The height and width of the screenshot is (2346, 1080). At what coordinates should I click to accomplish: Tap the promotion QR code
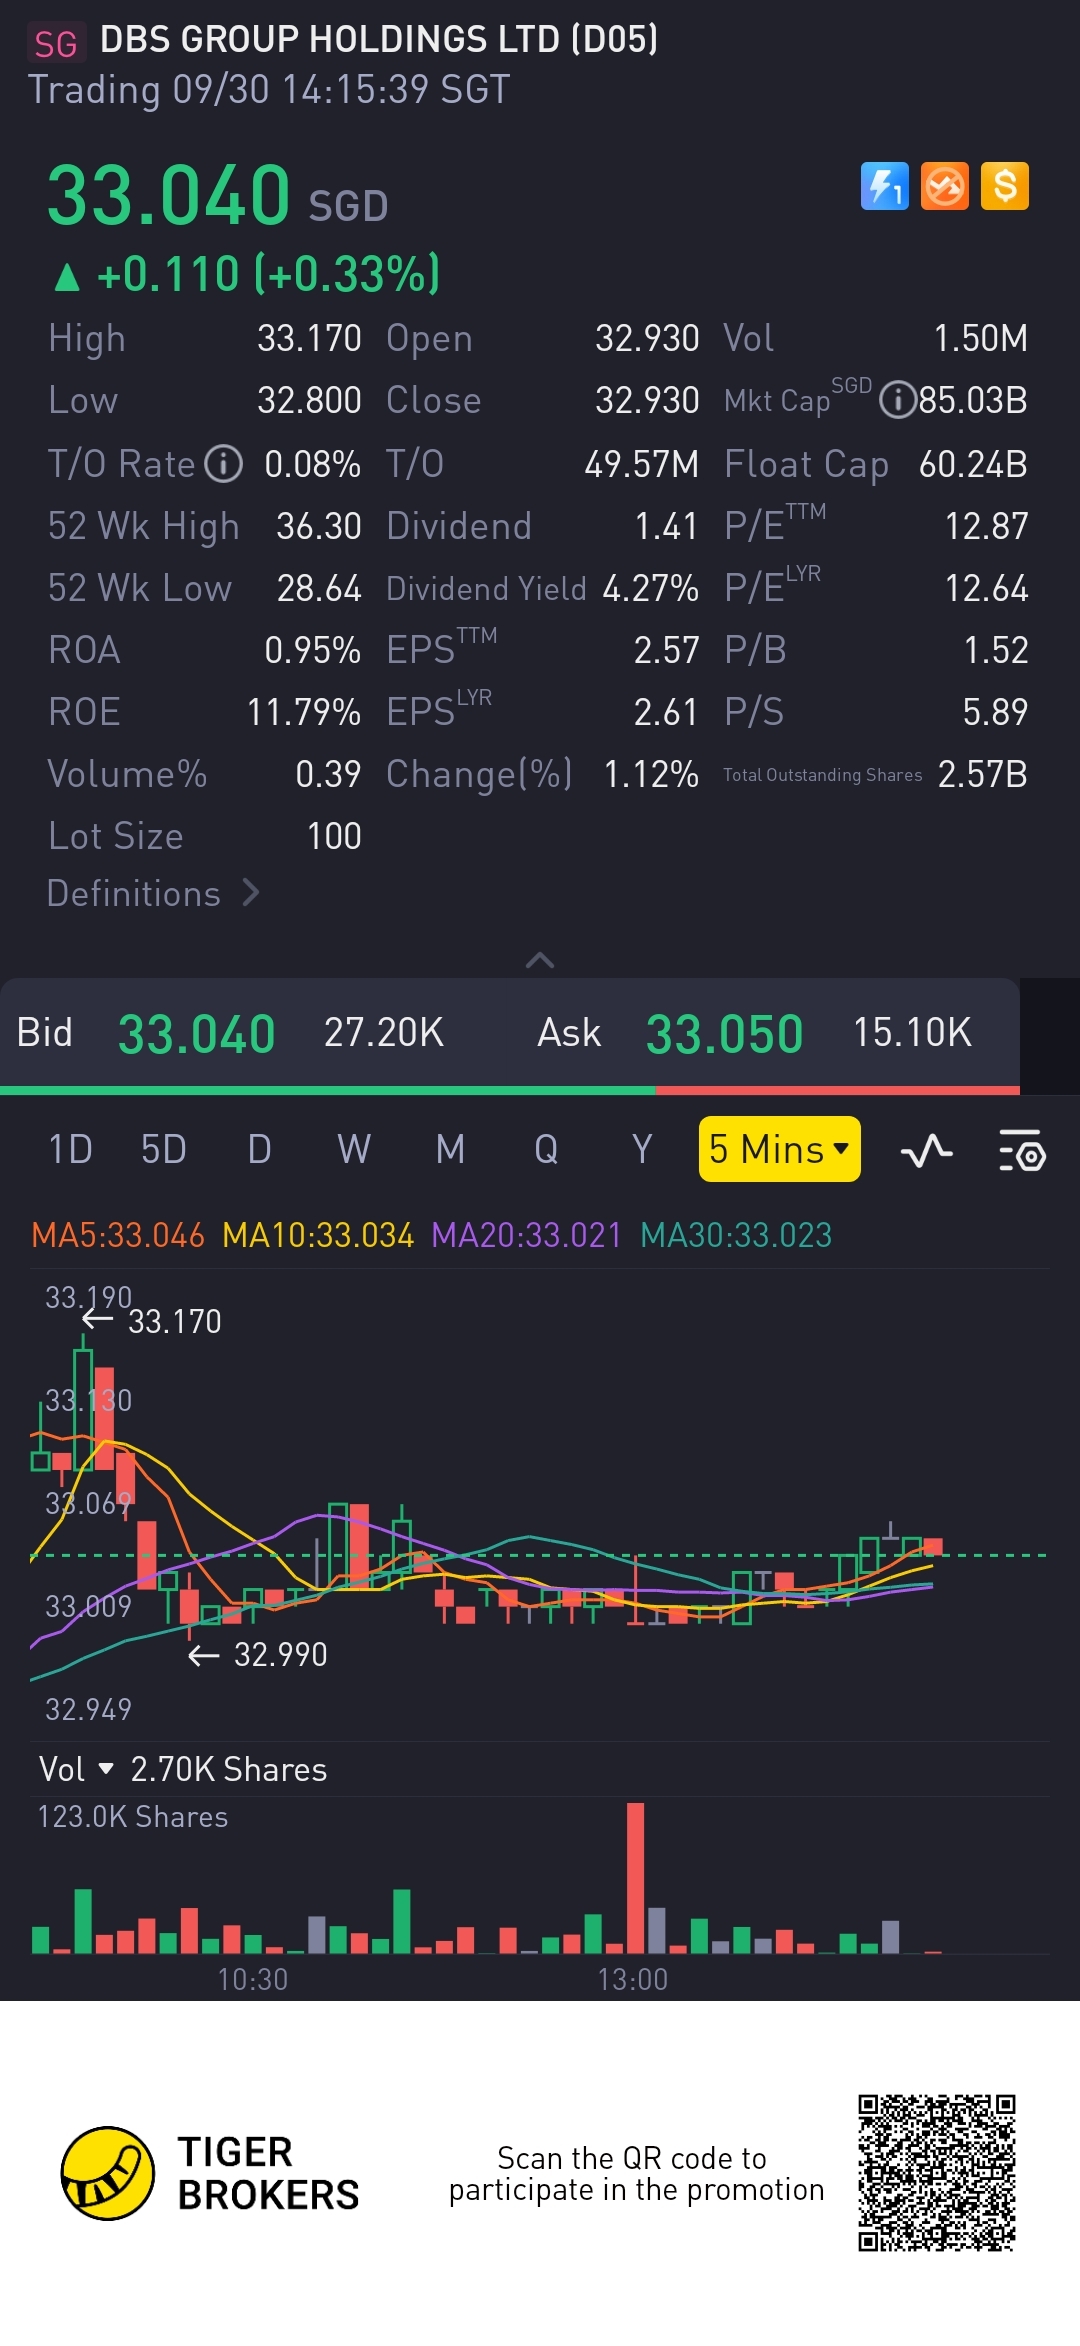coord(937,2173)
